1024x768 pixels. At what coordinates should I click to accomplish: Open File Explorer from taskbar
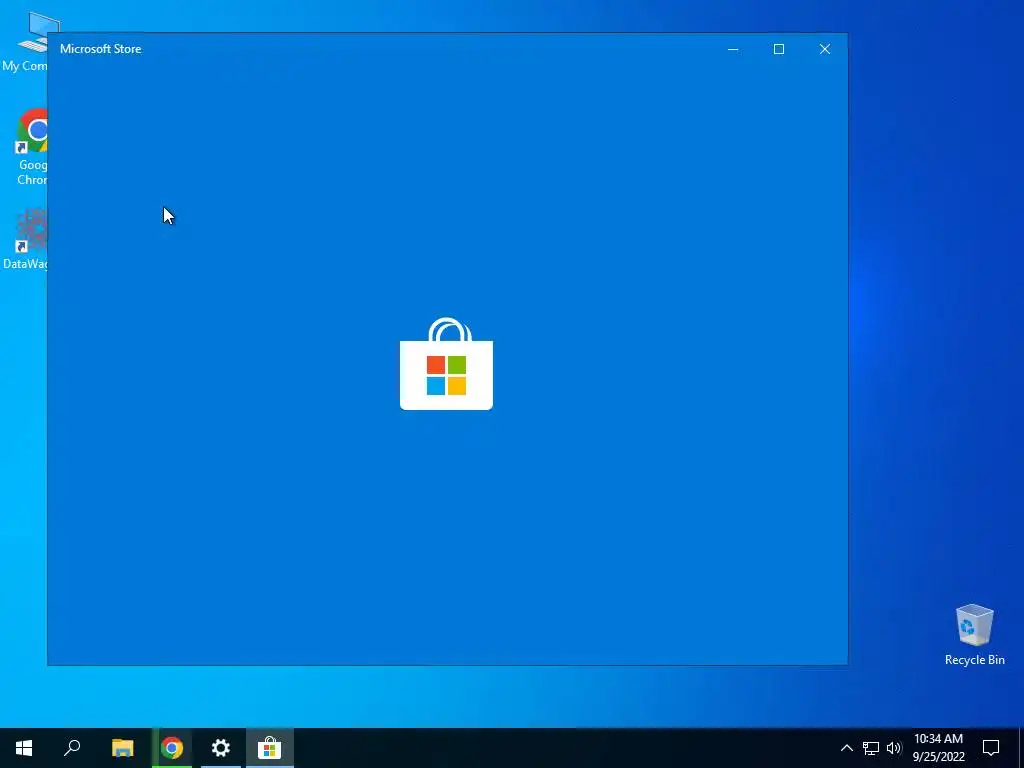point(122,748)
